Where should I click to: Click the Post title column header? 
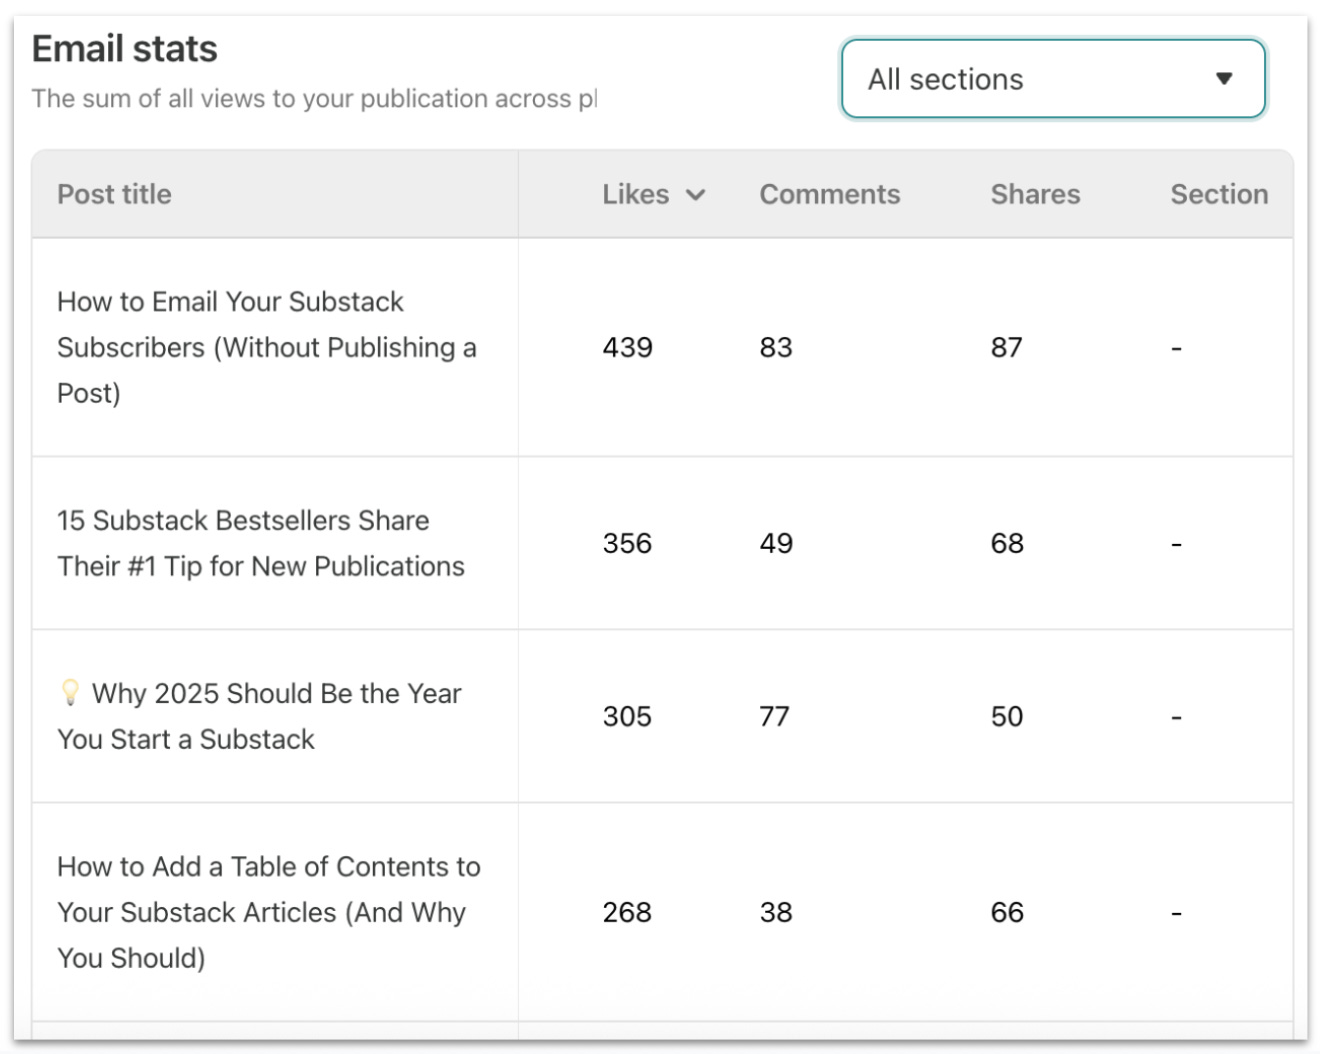(x=114, y=194)
